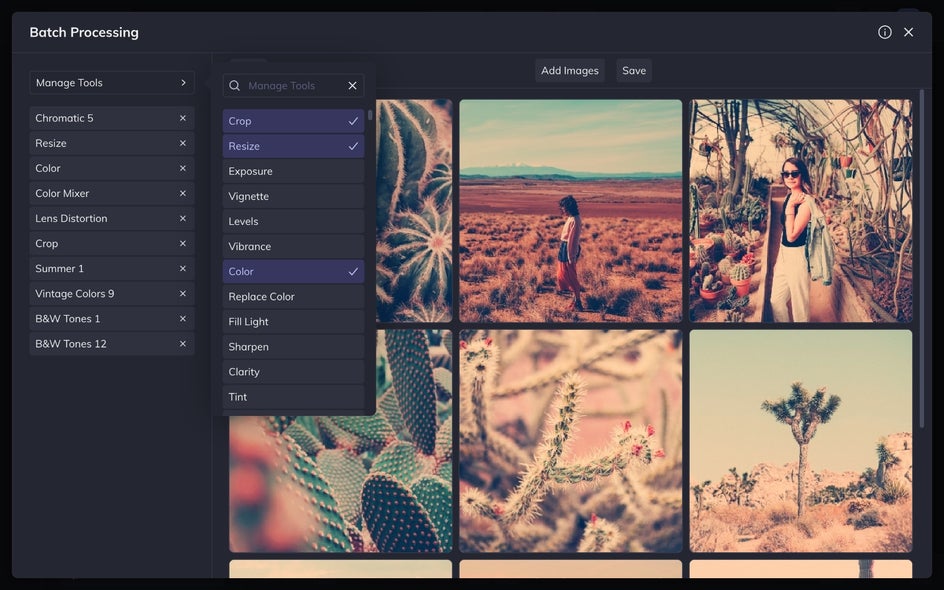Image resolution: width=944 pixels, height=590 pixels.
Task: Select the flowering cholla cactus thumbnail
Action: [x=571, y=441]
